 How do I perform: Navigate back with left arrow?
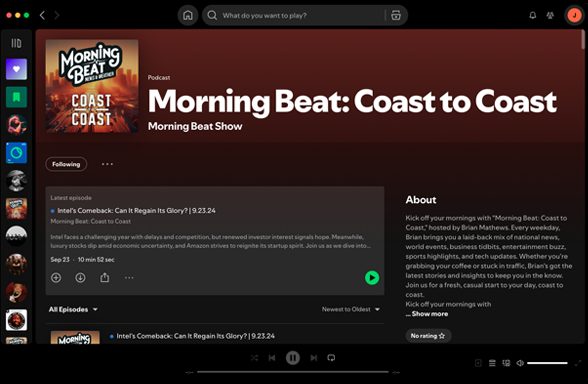pos(42,15)
